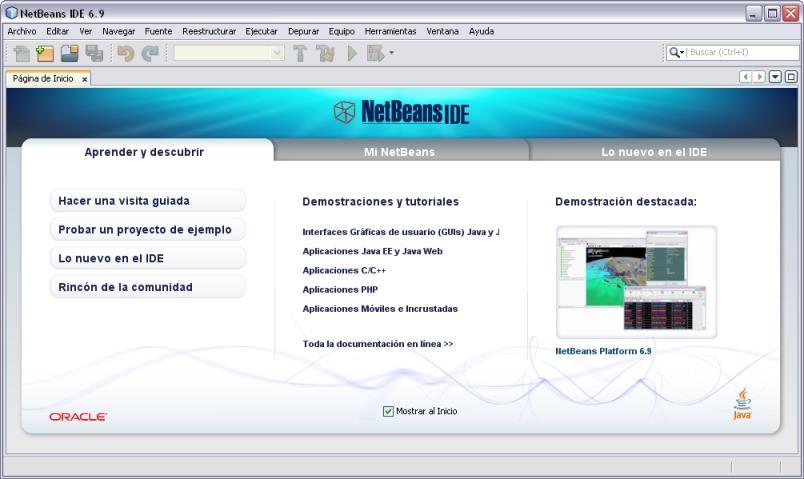This screenshot has height=479, width=804.
Task: Click the New File toolbar icon
Action: [x=22, y=53]
